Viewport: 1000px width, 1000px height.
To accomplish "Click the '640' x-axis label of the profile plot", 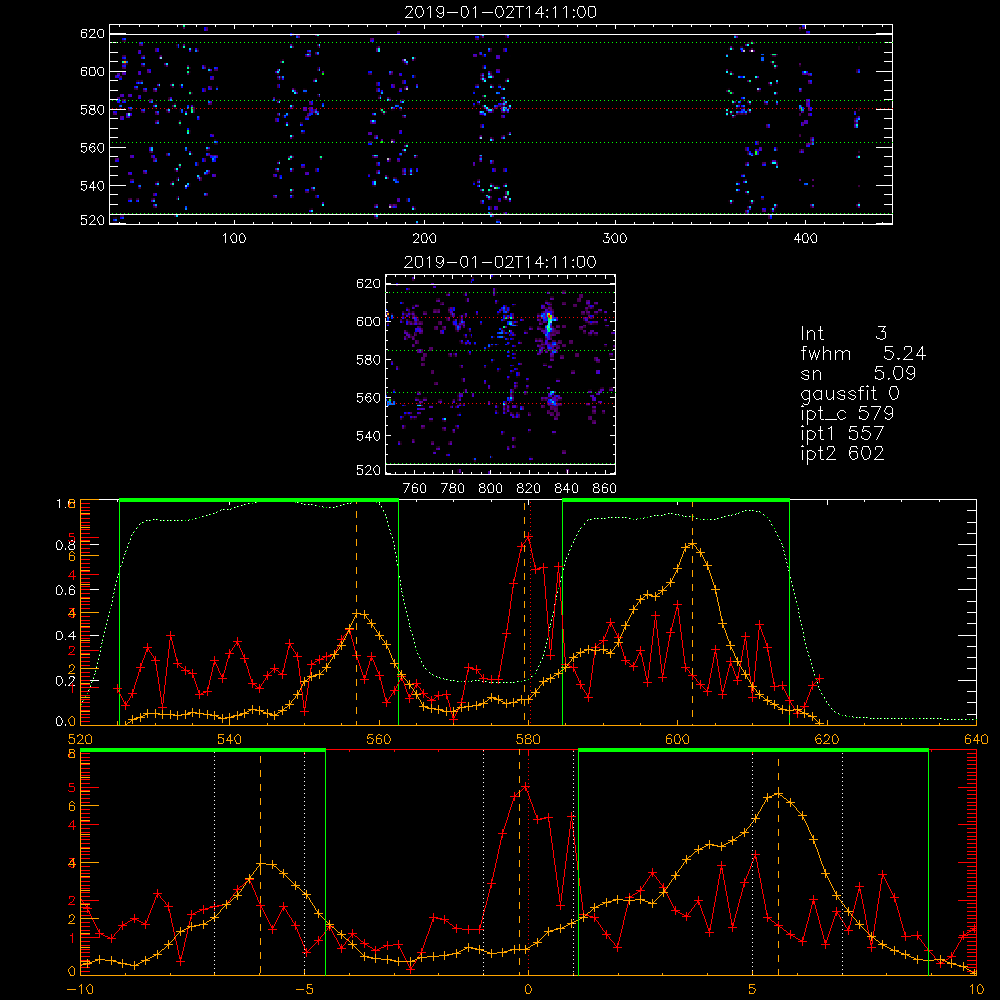I will click(976, 739).
